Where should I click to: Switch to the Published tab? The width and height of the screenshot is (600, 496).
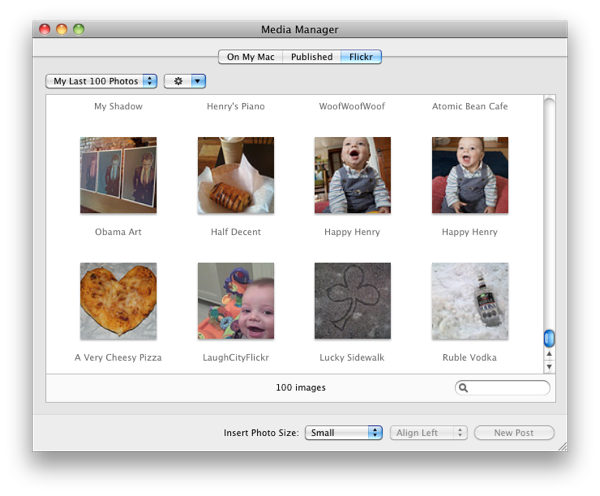pos(311,57)
